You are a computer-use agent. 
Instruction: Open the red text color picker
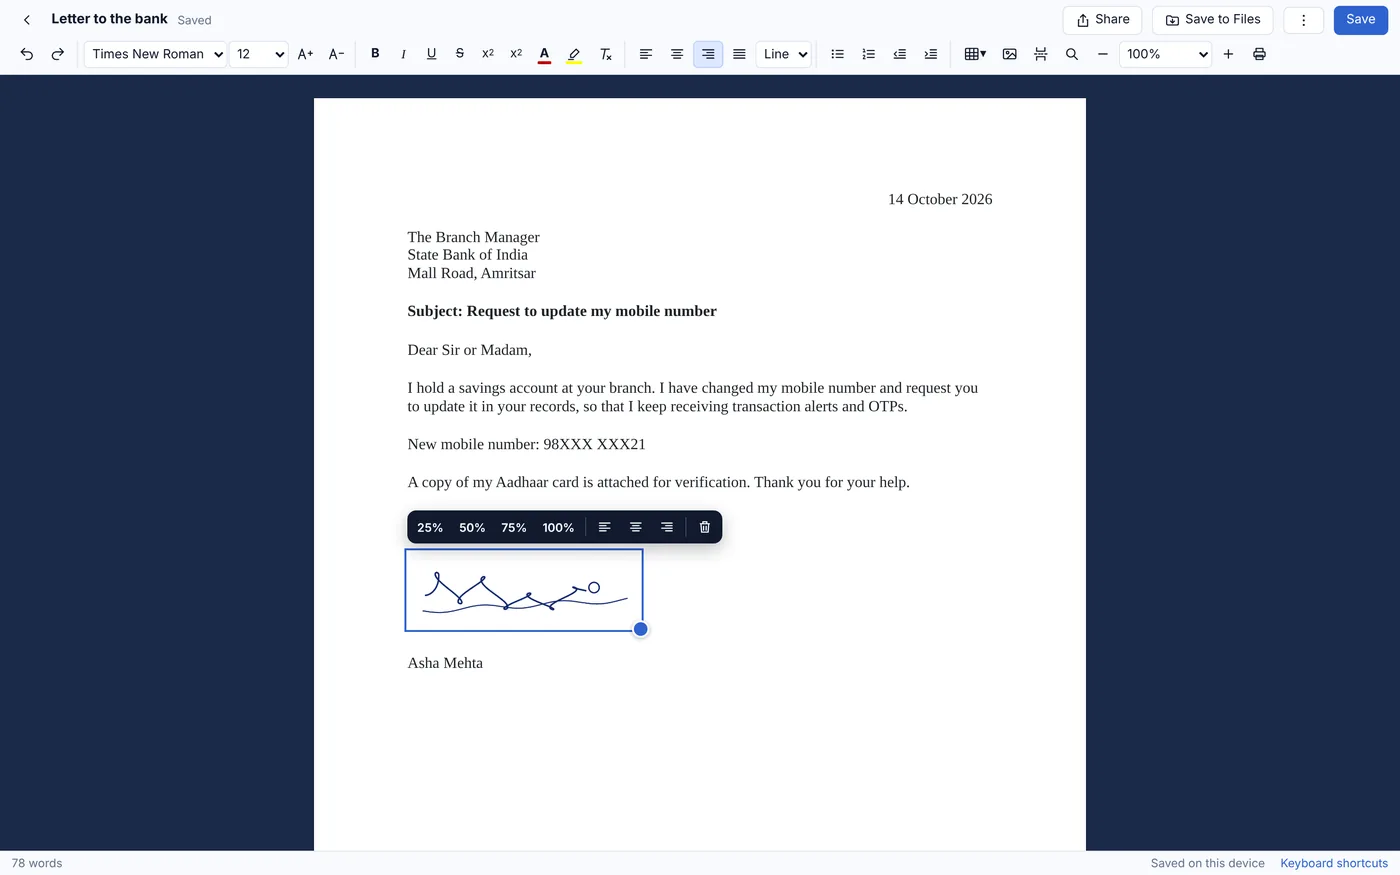pos(544,54)
